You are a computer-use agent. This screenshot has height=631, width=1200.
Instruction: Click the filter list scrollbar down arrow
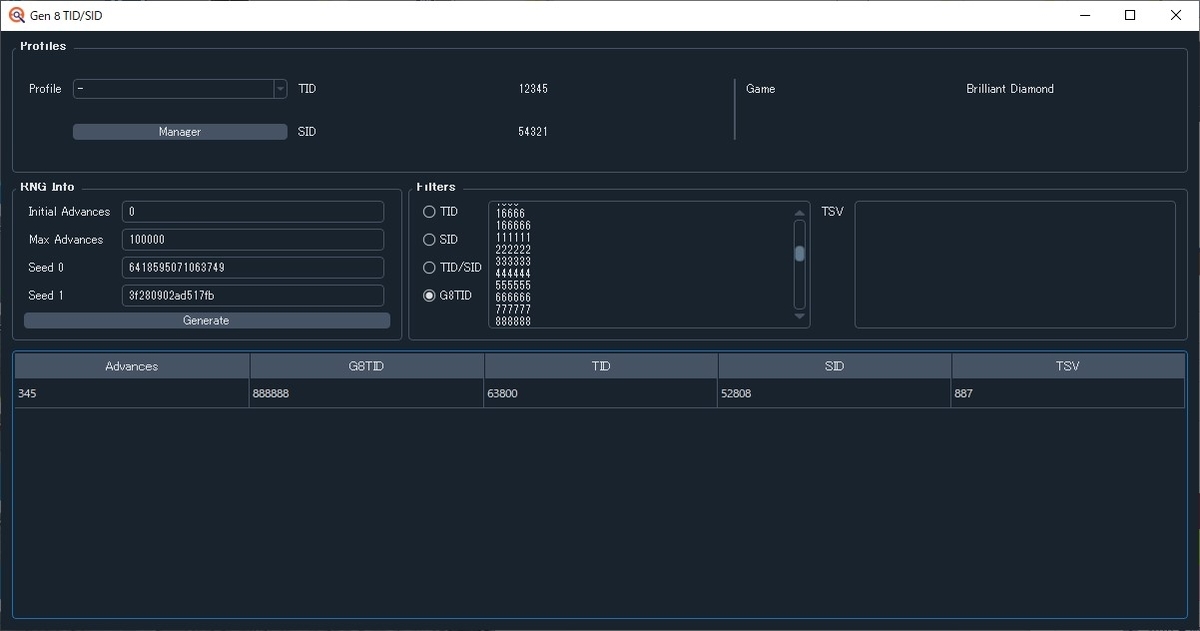click(x=798, y=317)
